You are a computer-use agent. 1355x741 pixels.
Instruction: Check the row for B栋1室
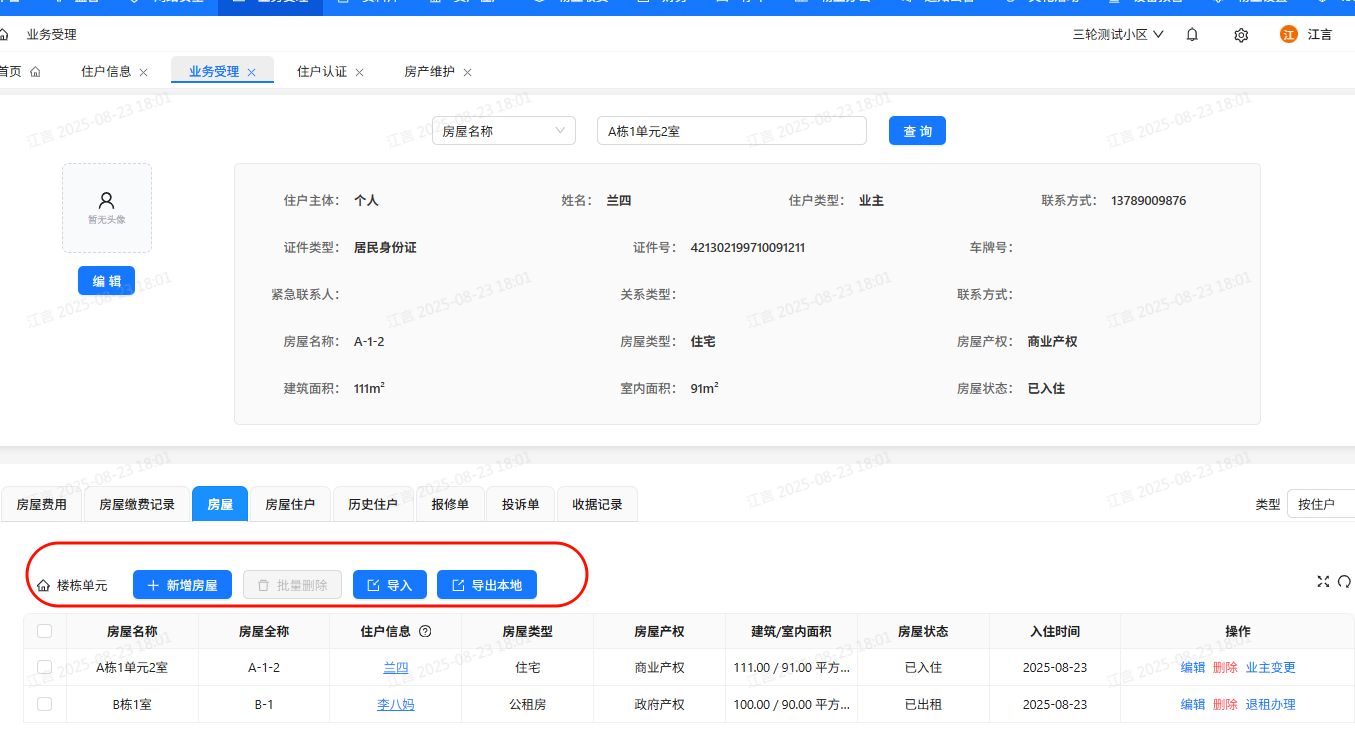44,704
